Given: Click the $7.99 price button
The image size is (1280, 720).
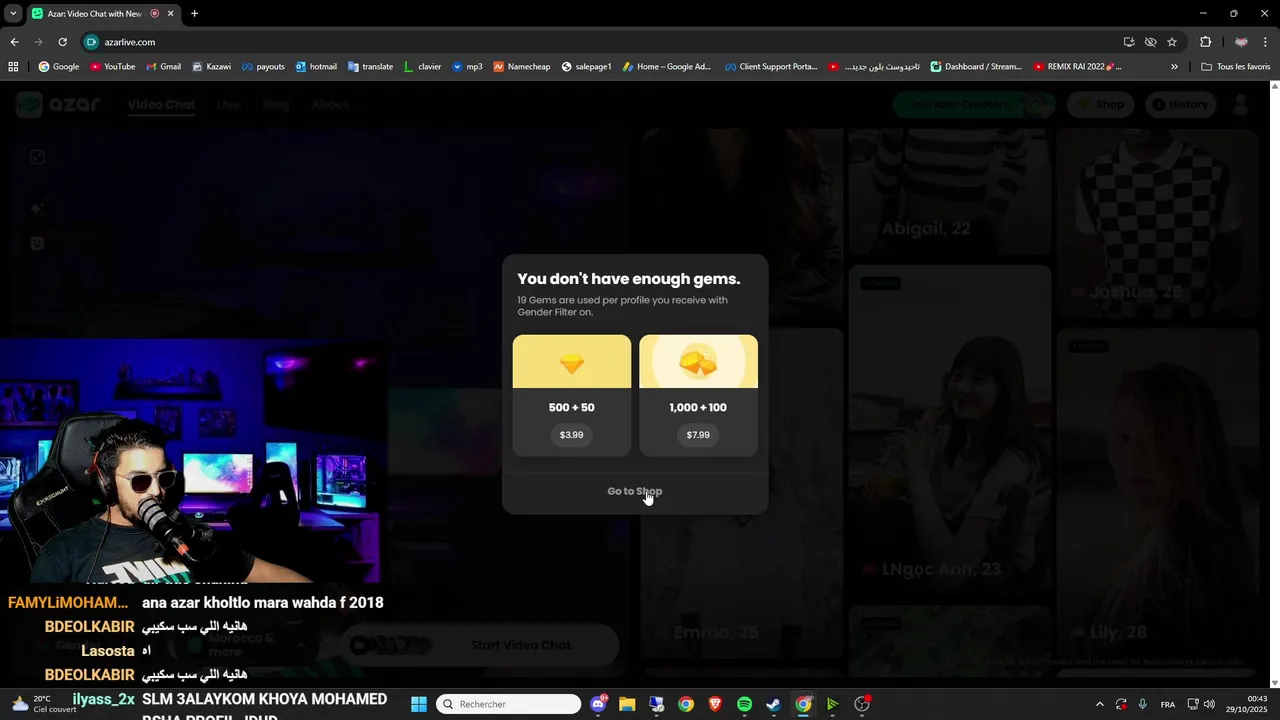Looking at the screenshot, I should [698, 435].
